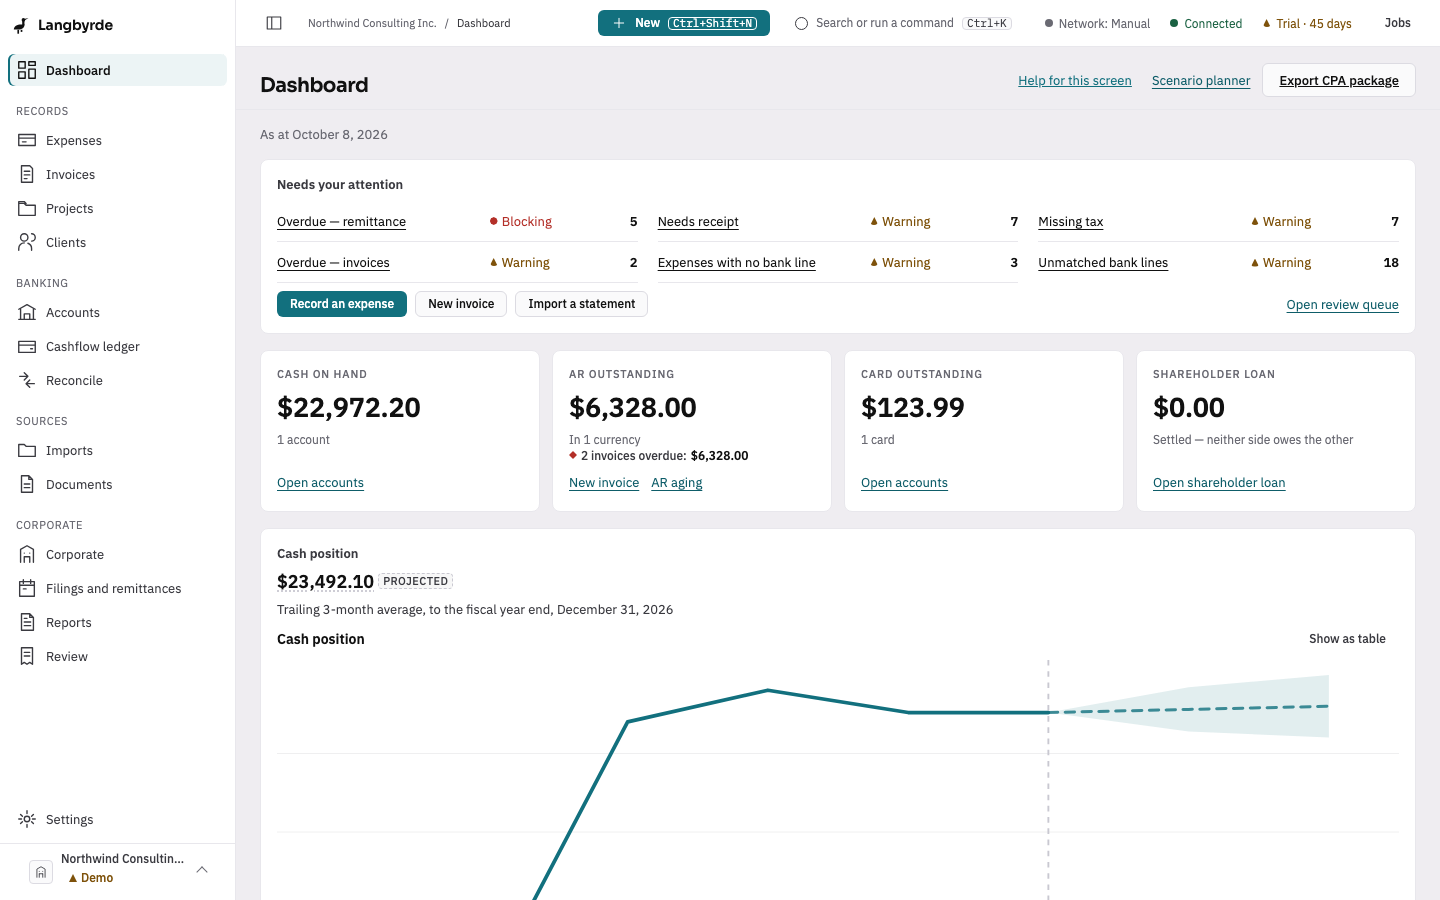Open the Scenario planner link
This screenshot has width=1440, height=900.
(x=1201, y=81)
